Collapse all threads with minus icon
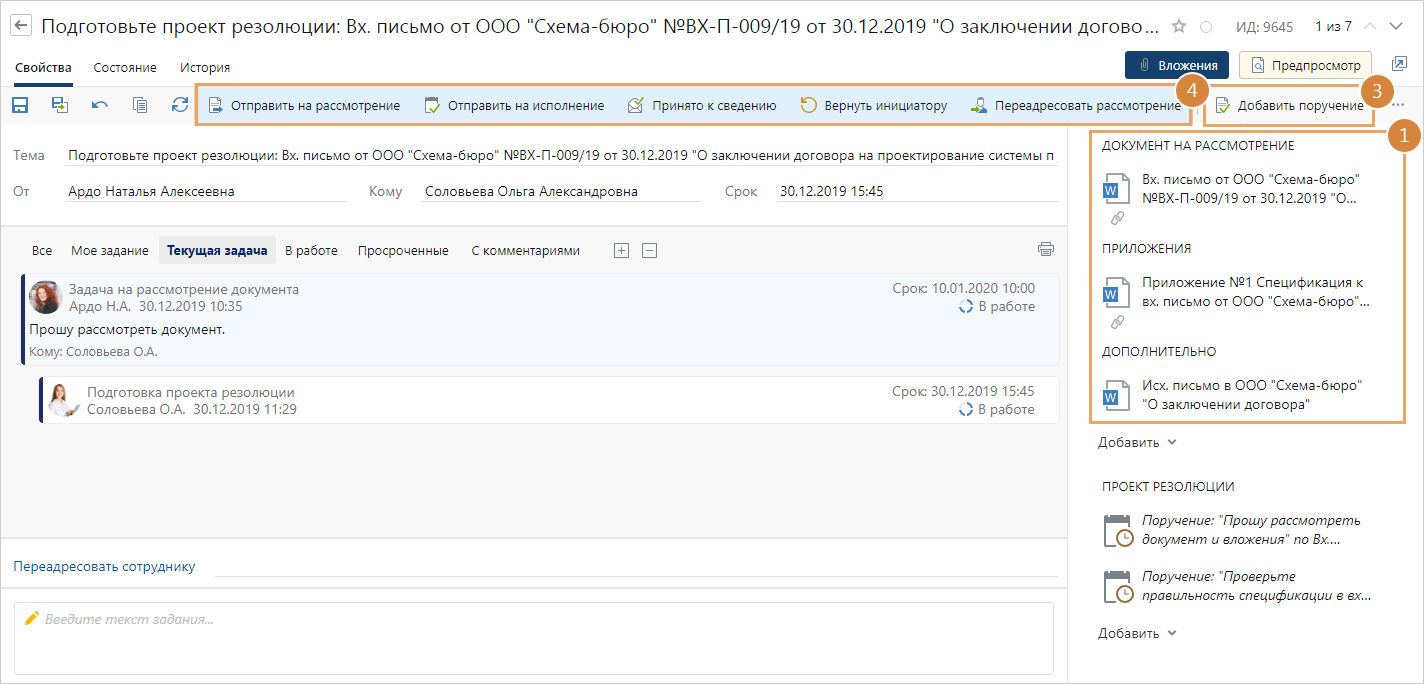 pos(649,251)
